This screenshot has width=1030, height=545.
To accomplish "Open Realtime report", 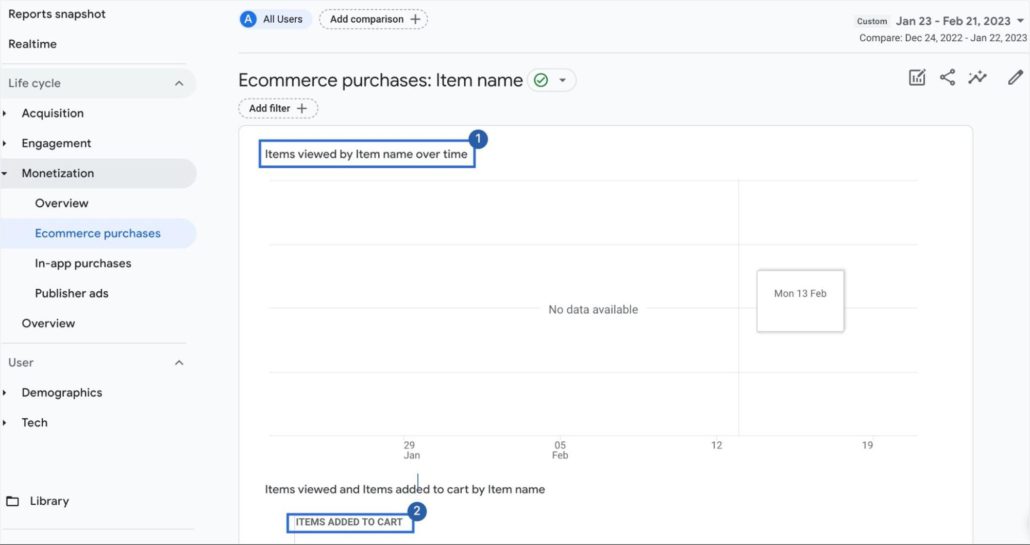I will point(32,44).
